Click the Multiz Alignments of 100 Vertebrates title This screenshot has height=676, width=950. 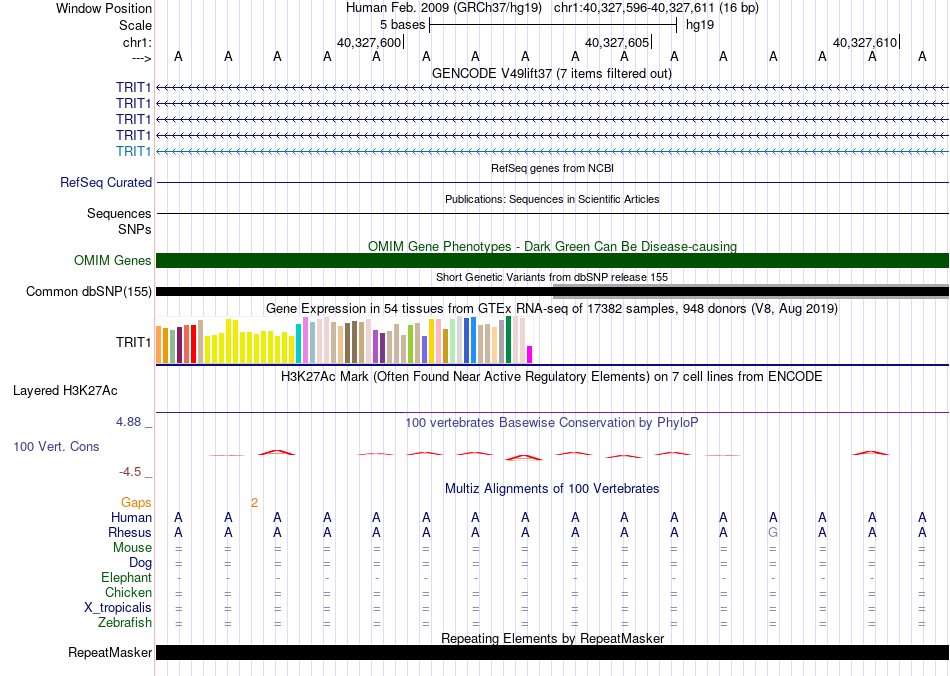click(552, 489)
